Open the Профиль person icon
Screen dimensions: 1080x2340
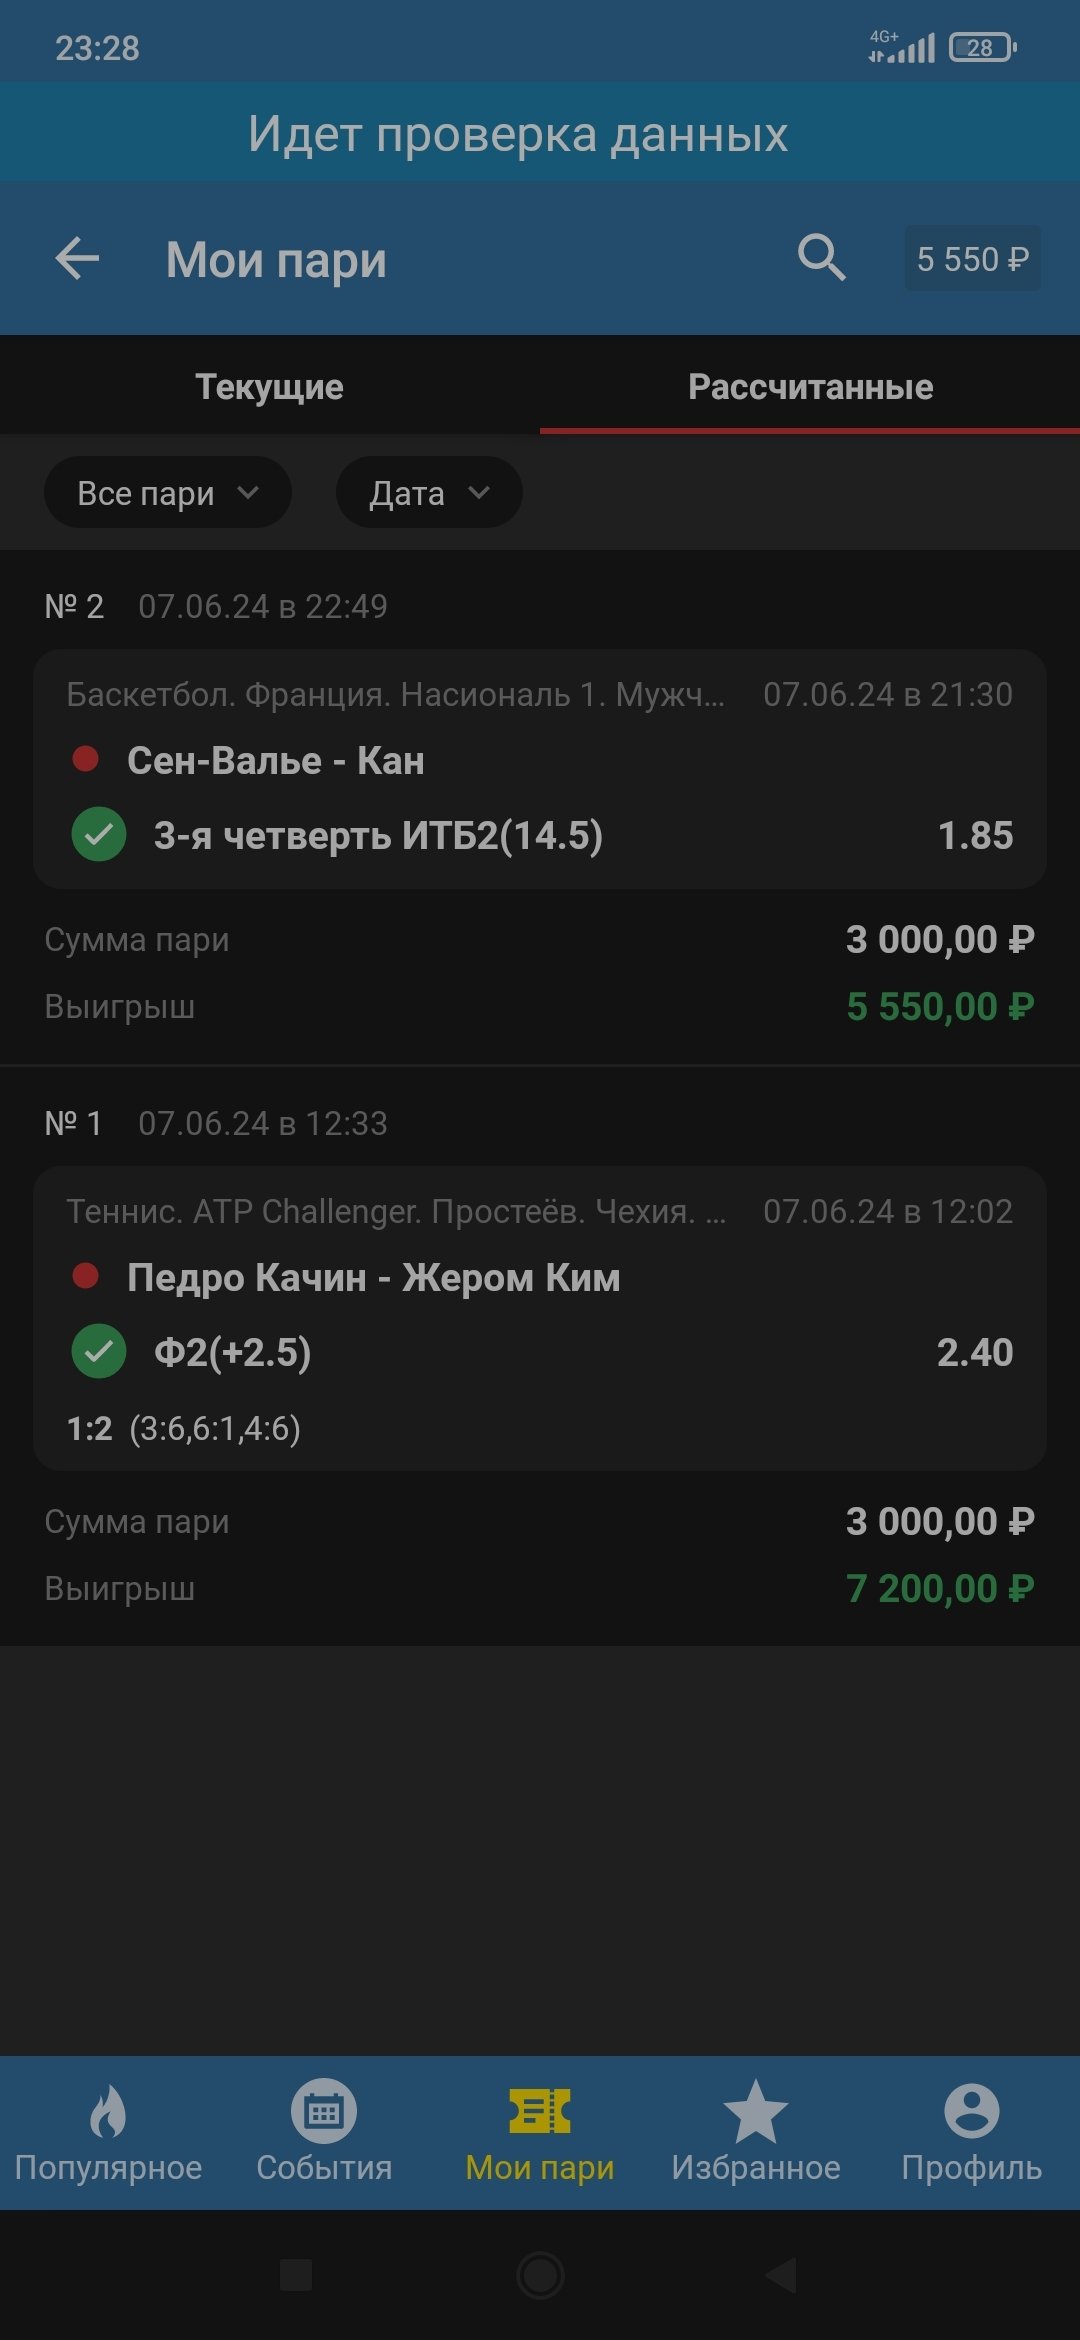pyautogui.click(x=971, y=2111)
